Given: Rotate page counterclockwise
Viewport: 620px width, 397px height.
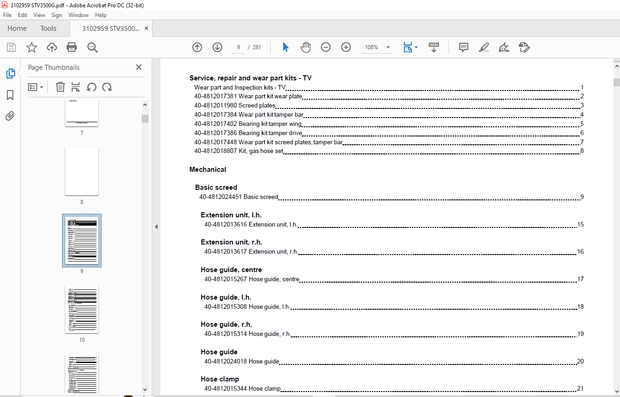Looking at the screenshot, I should click(x=91, y=87).
